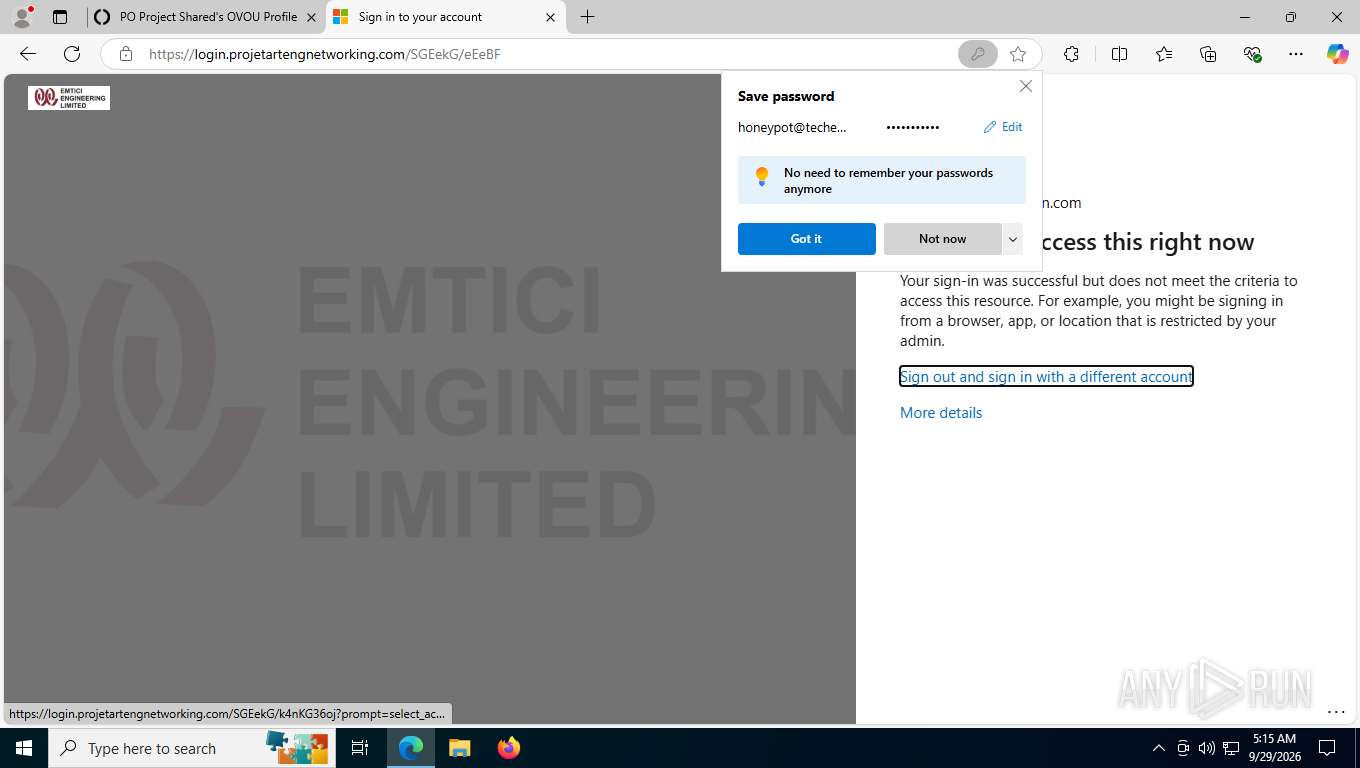Open the notification center
The image size is (1360, 768).
pos(1327,748)
